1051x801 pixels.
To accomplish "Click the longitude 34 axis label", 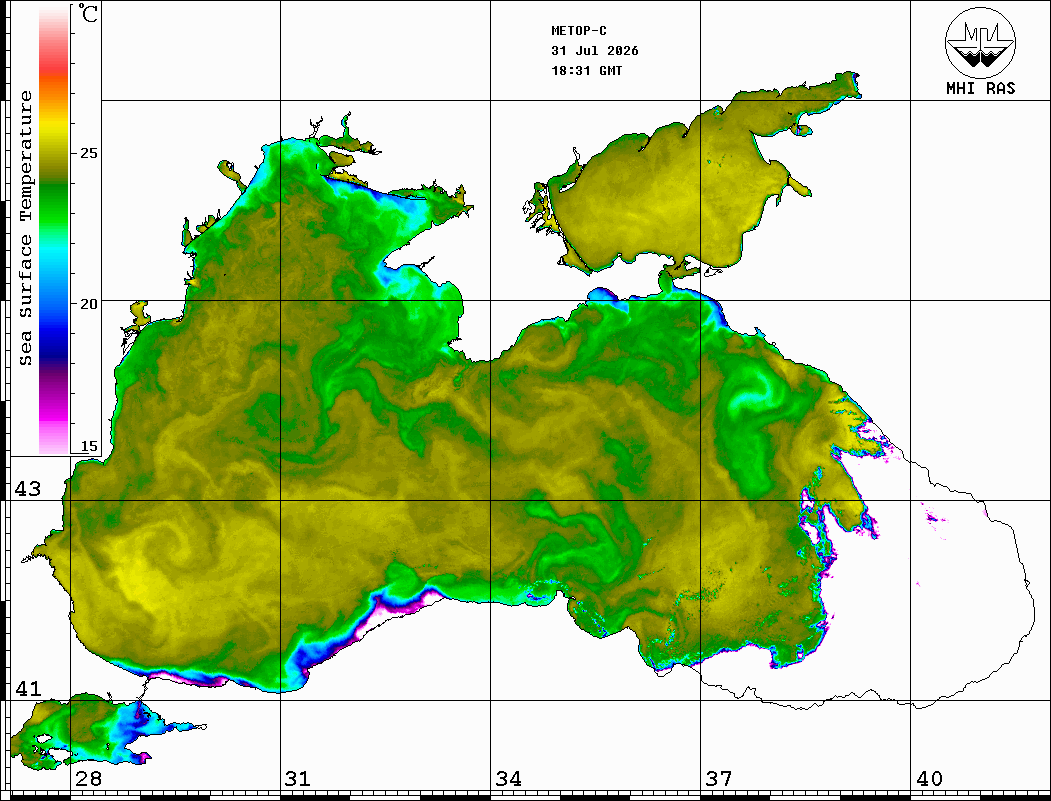I will pos(508,778).
